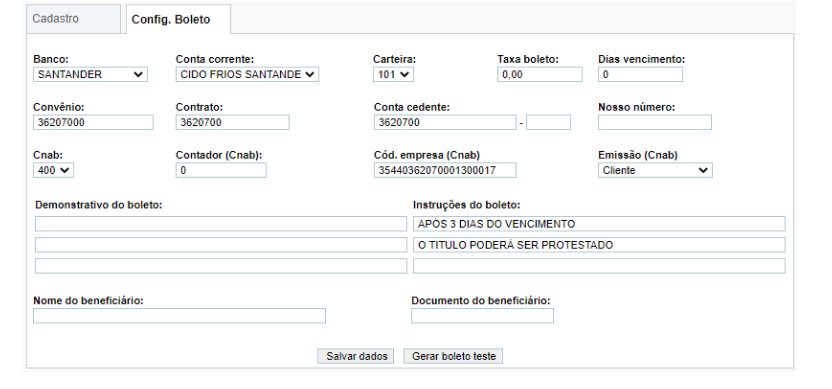
Task: Open the Emissão (Cnab) dropdown showing Cliente
Action: point(655,170)
